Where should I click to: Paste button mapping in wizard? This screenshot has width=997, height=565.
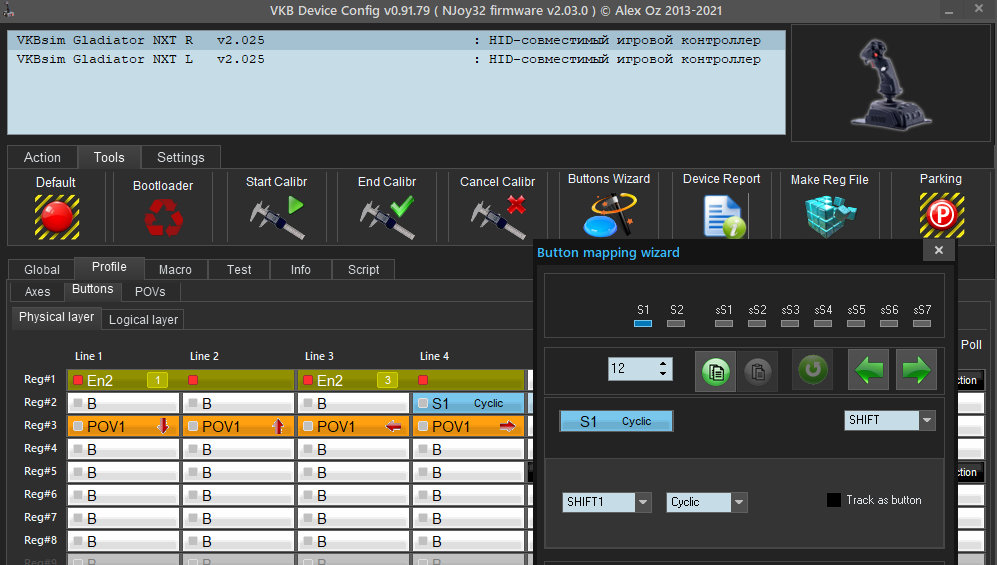coord(757,371)
